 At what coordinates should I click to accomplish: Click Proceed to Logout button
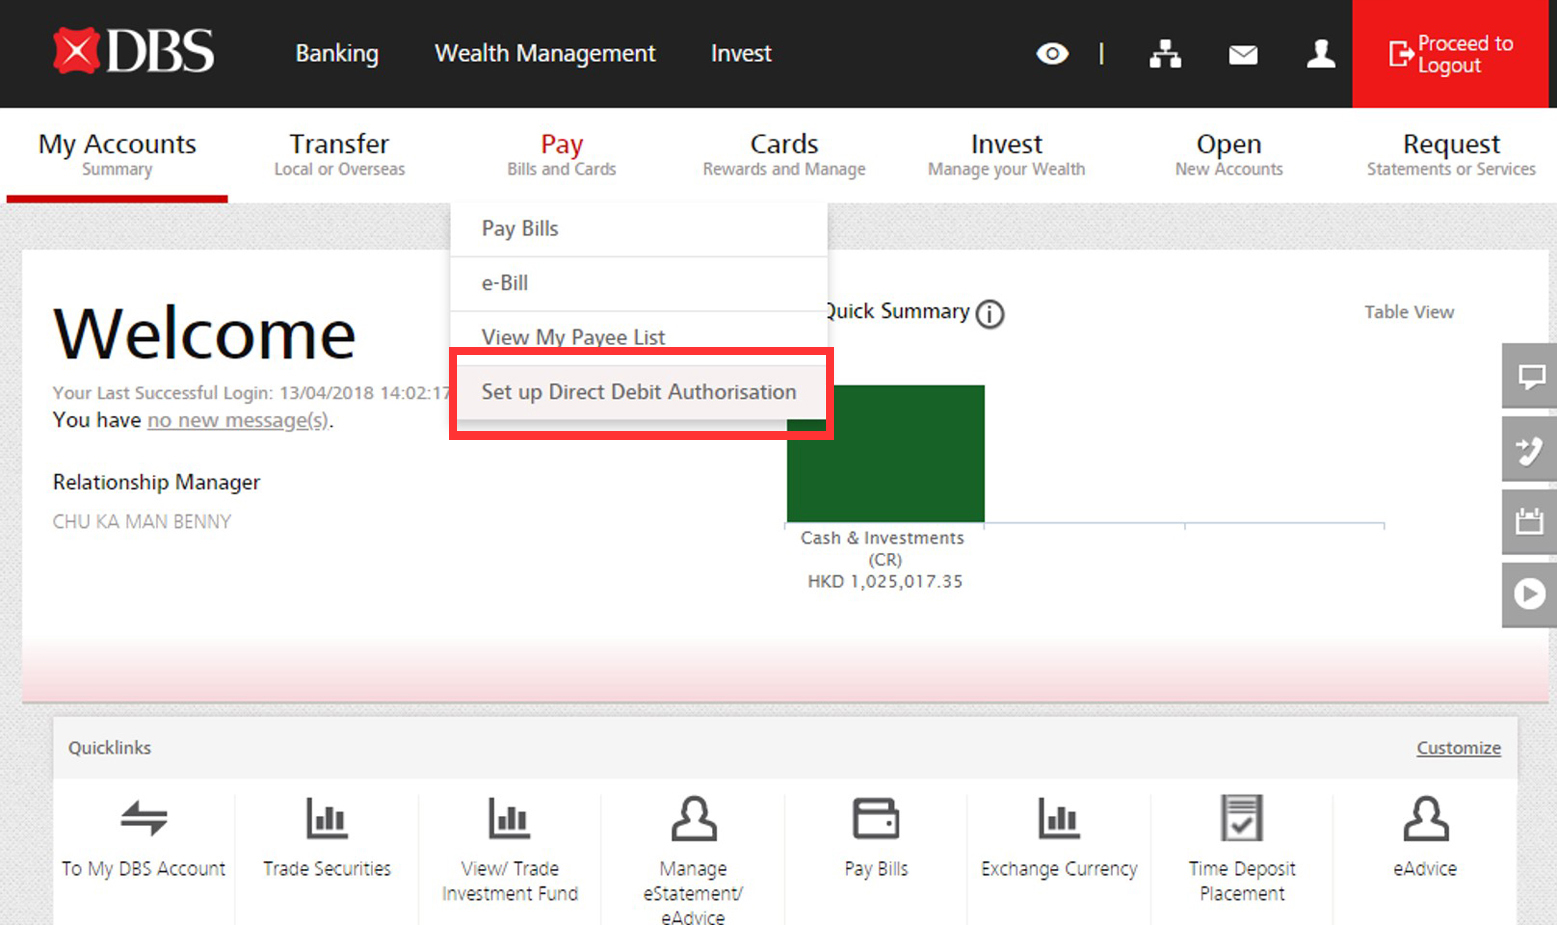(1450, 54)
